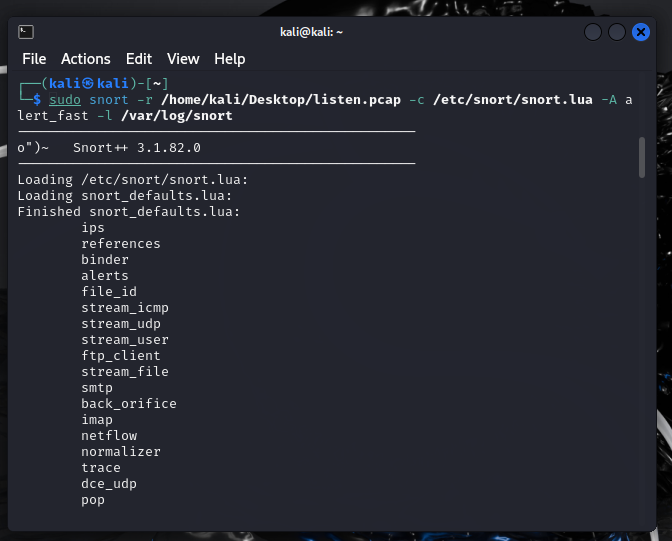The width and height of the screenshot is (672, 541).
Task: Click the 'imap' module line
Action: coord(97,420)
